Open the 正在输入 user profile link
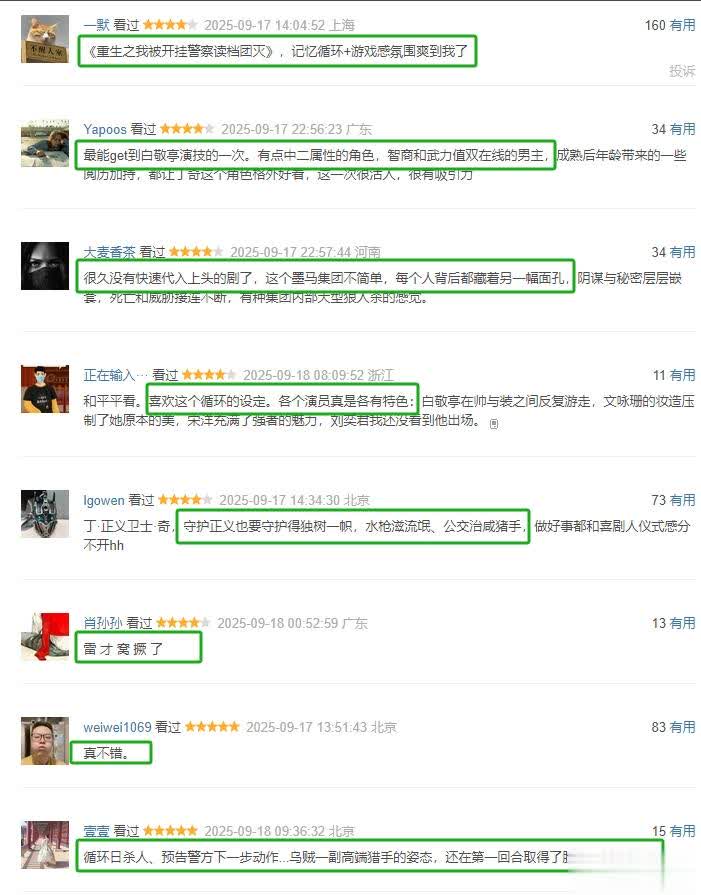701x895 pixels. click(115, 375)
